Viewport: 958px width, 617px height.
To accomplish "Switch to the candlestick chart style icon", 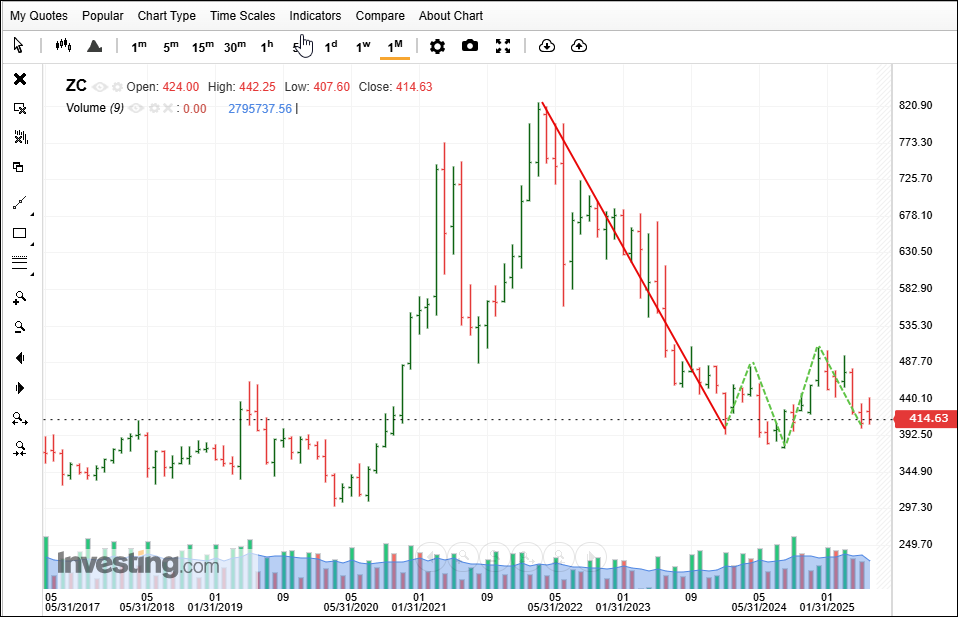I will tap(63, 45).
